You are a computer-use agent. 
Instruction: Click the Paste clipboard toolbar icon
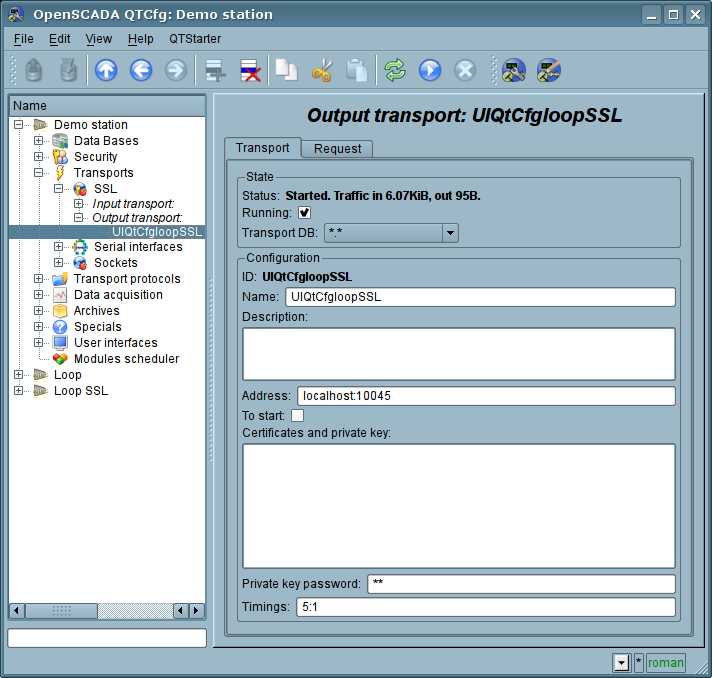click(x=356, y=70)
